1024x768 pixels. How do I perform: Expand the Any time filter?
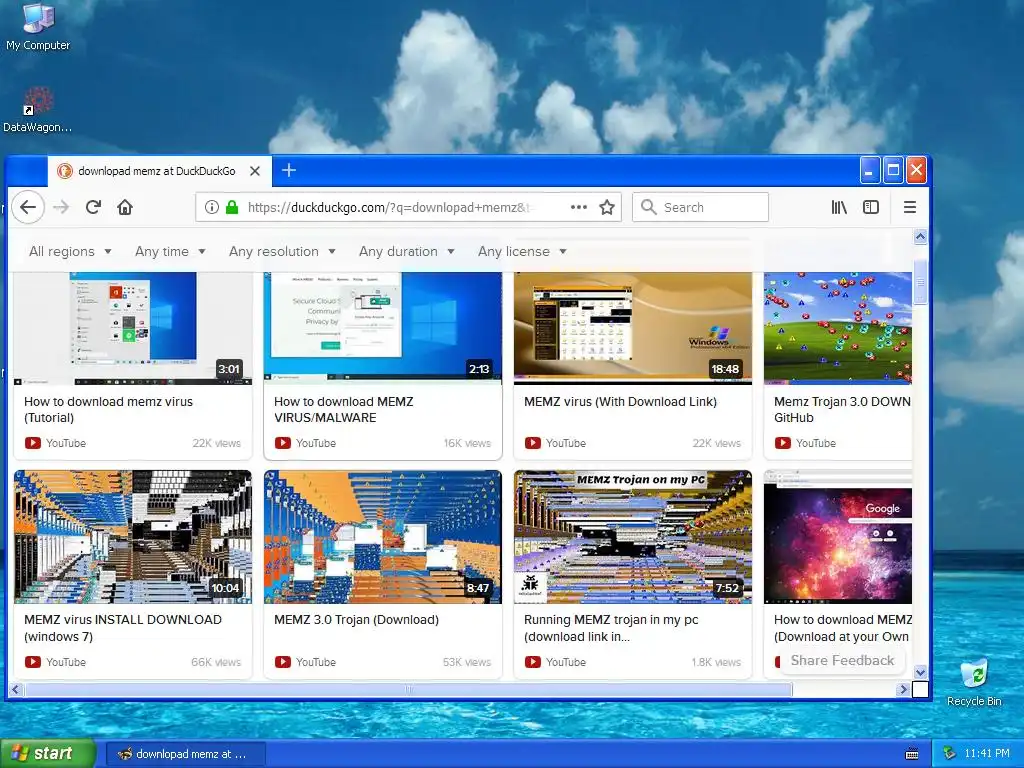tap(170, 251)
